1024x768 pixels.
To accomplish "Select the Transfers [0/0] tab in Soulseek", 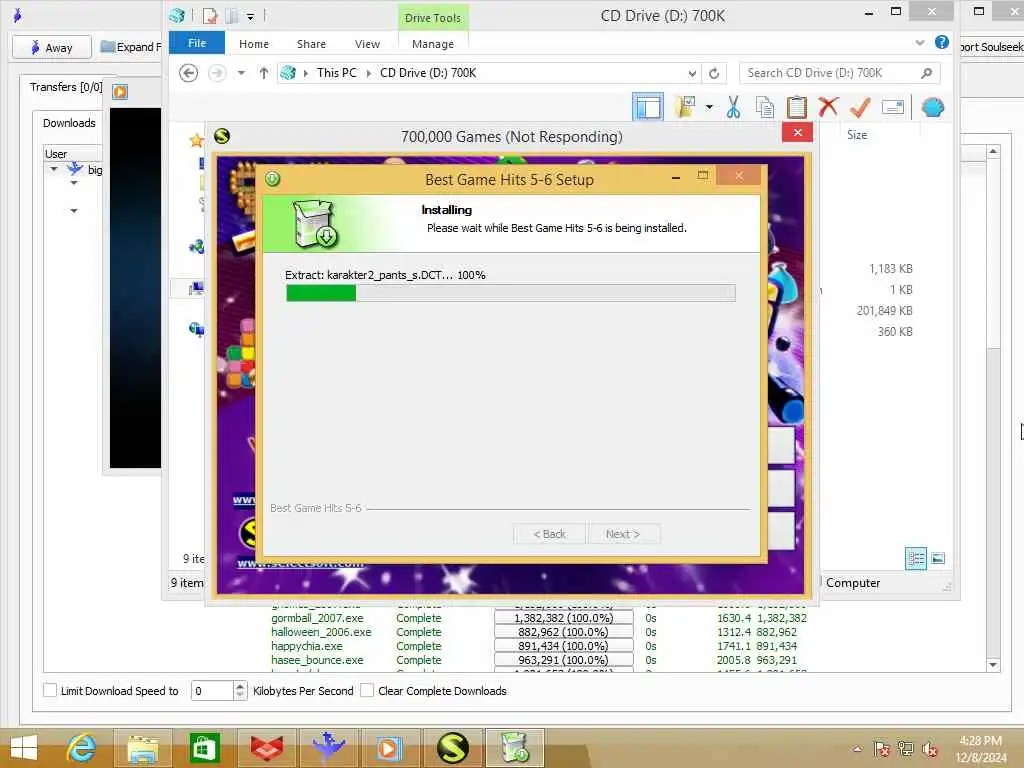I will coord(66,87).
